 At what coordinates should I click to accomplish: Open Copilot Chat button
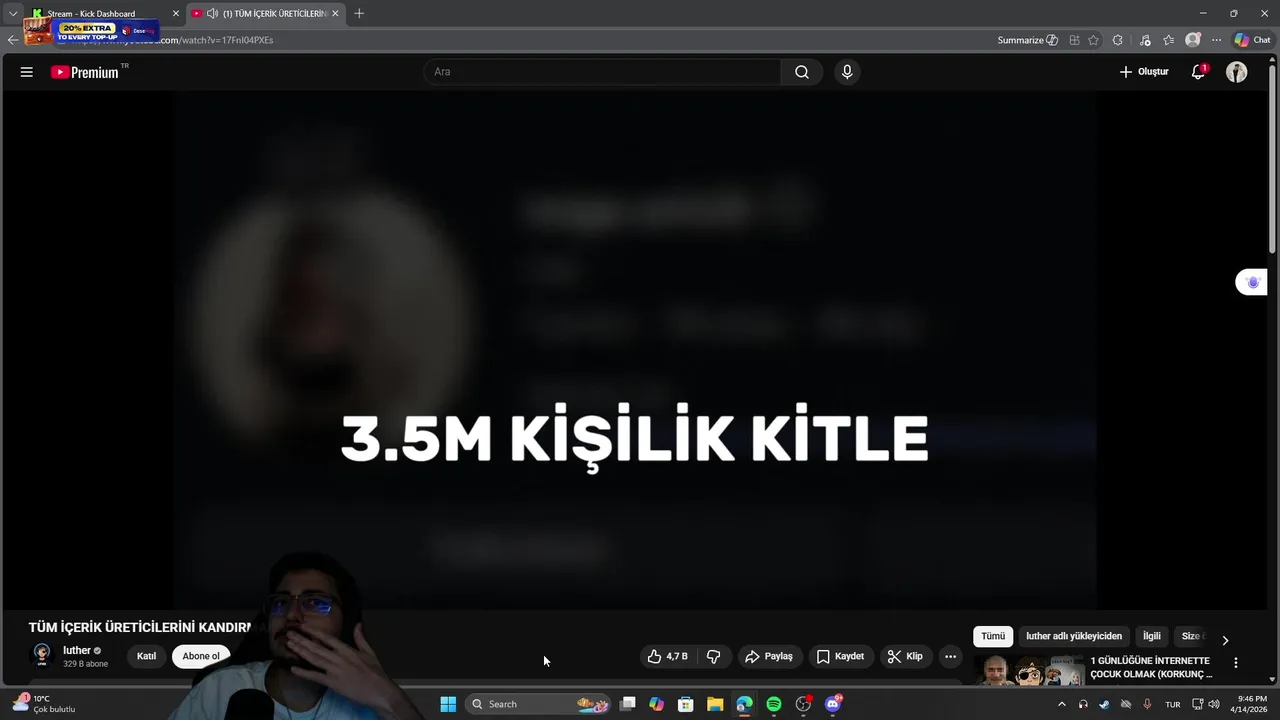pyautogui.click(x=1252, y=40)
